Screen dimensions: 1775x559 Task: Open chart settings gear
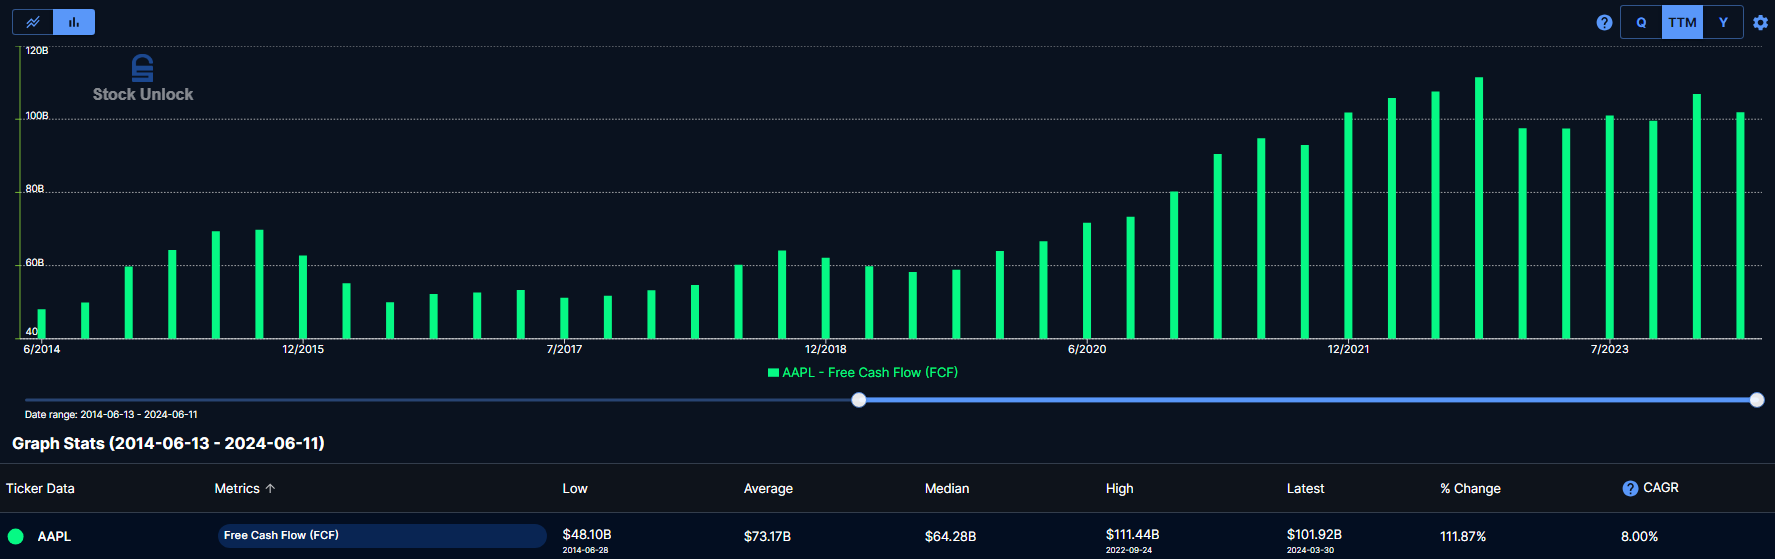tap(1760, 22)
